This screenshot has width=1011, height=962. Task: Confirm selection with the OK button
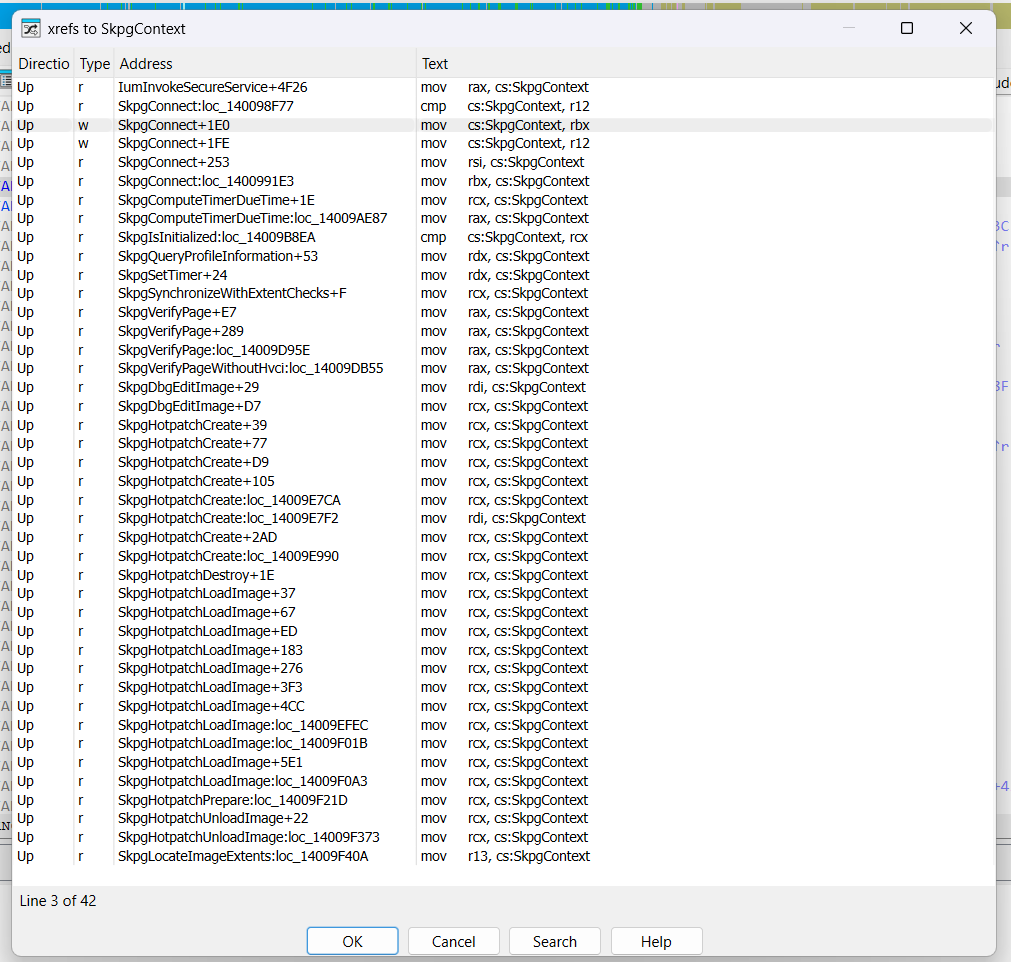[352, 941]
